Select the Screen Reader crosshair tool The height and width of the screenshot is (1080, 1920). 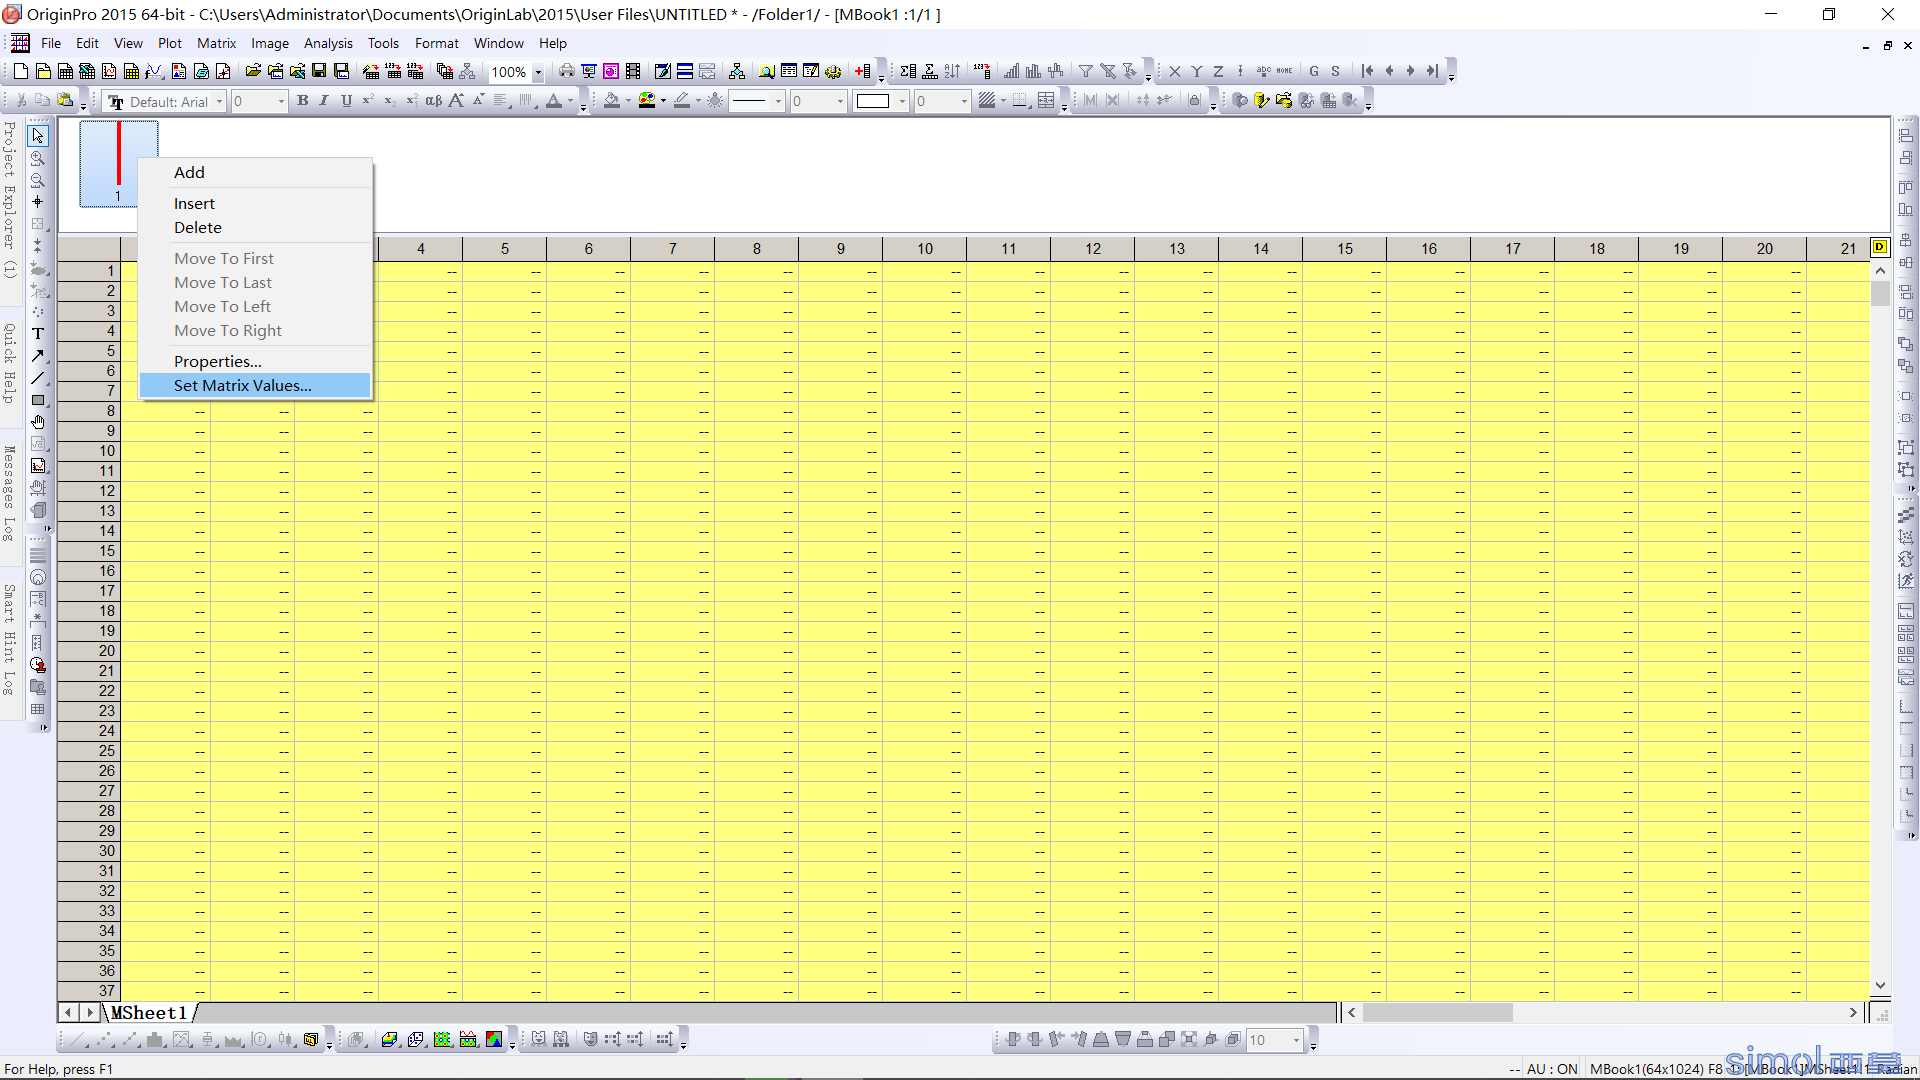coord(38,202)
